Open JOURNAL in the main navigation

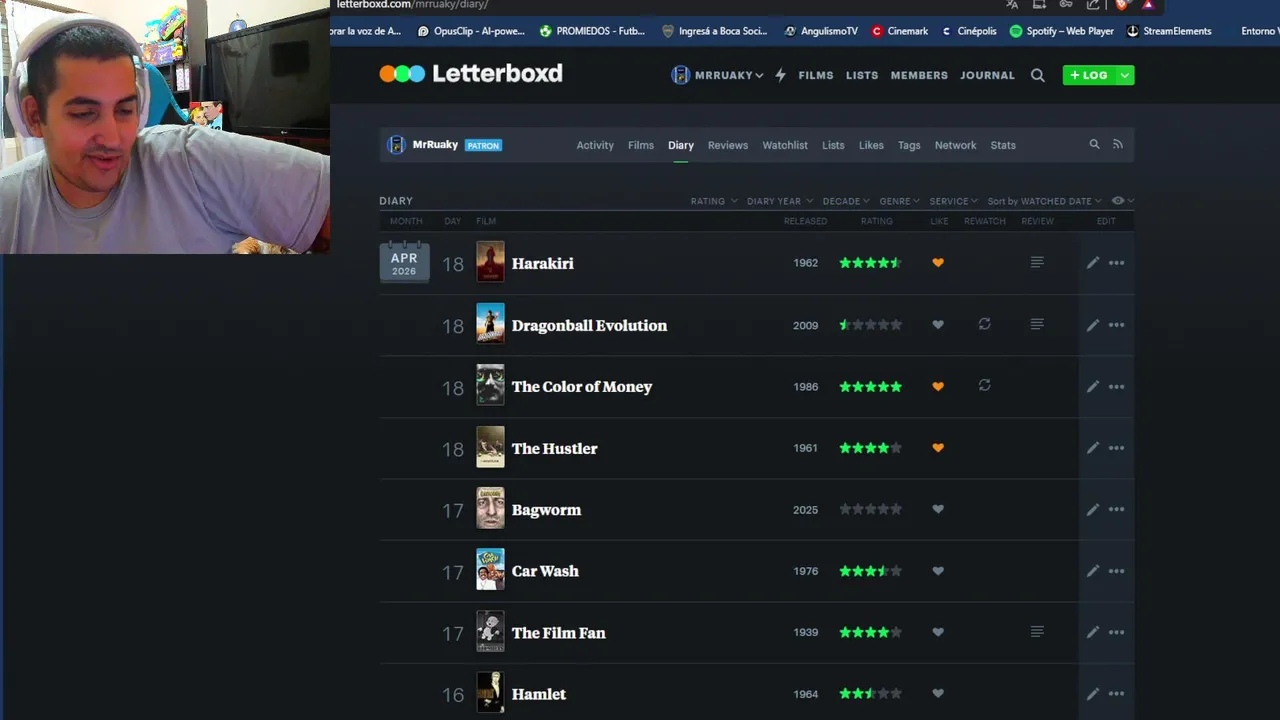(987, 75)
